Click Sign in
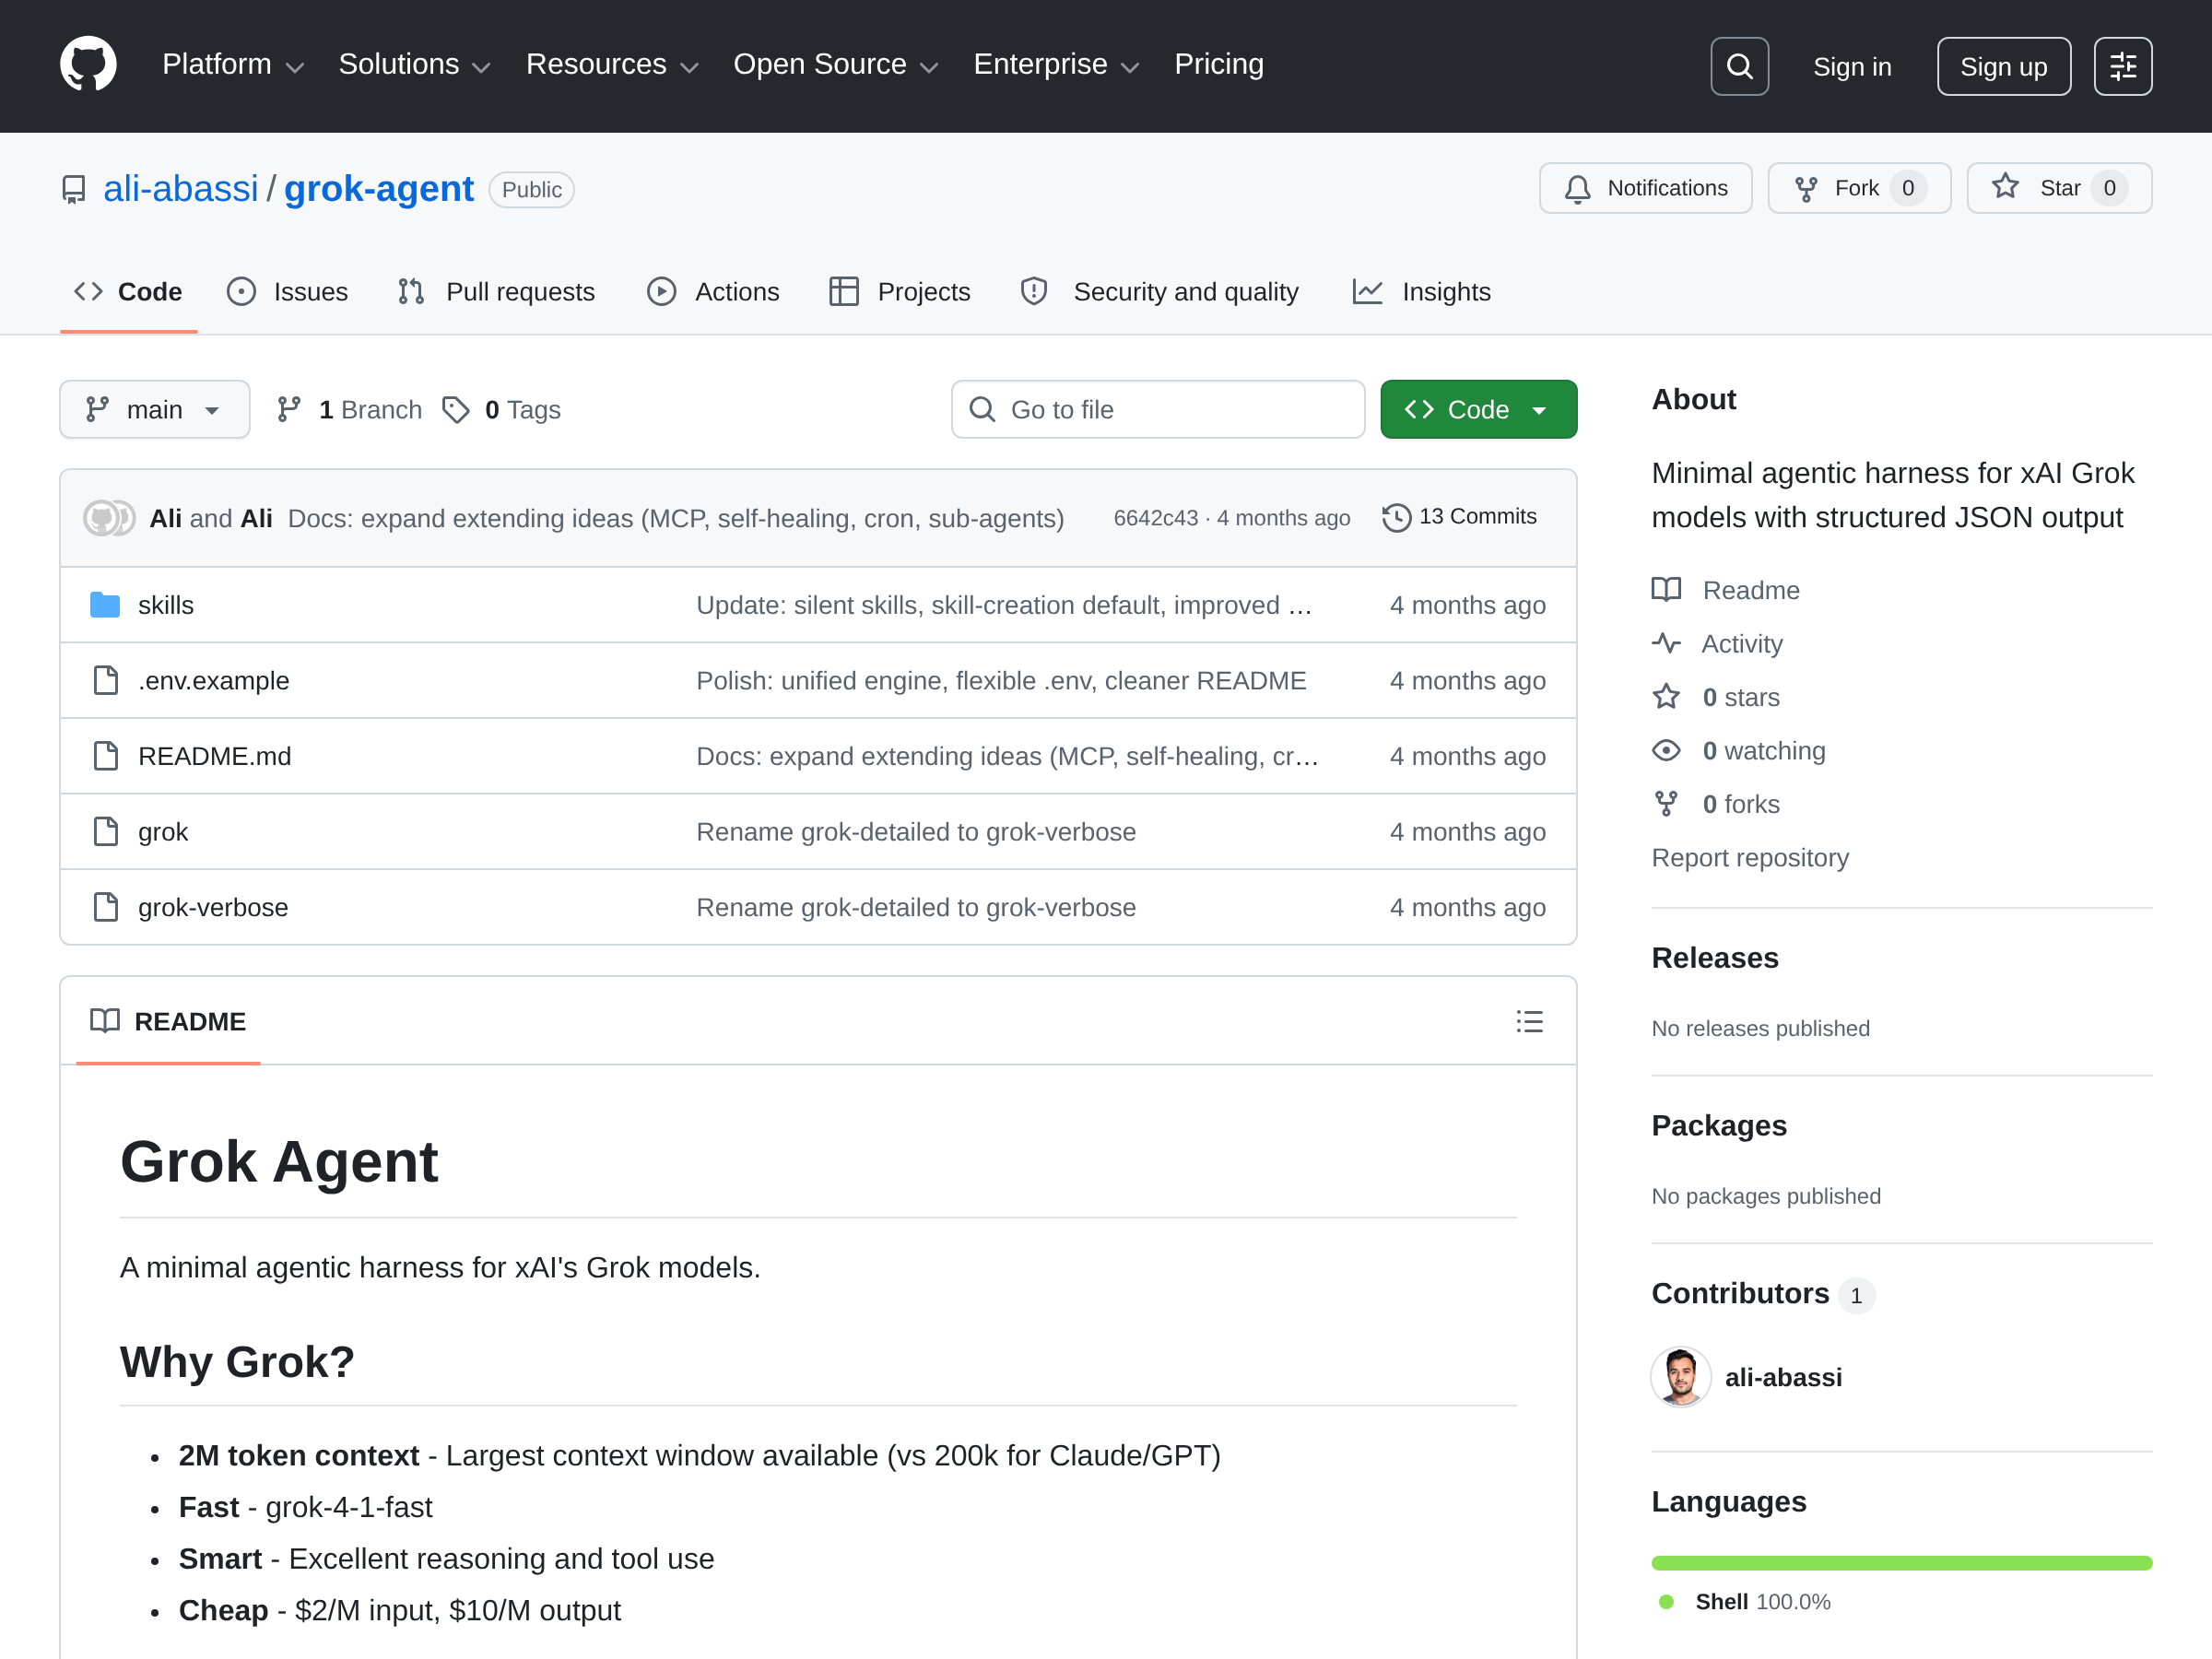2212x1659 pixels. pos(1852,67)
